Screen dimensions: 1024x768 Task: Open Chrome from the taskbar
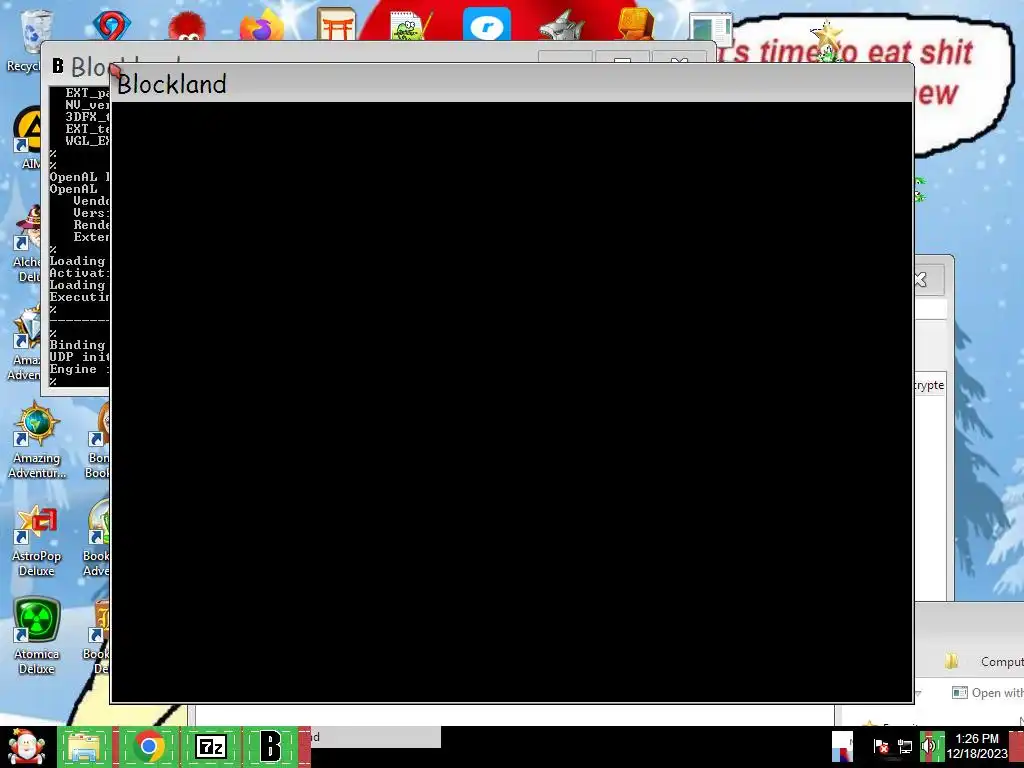149,746
